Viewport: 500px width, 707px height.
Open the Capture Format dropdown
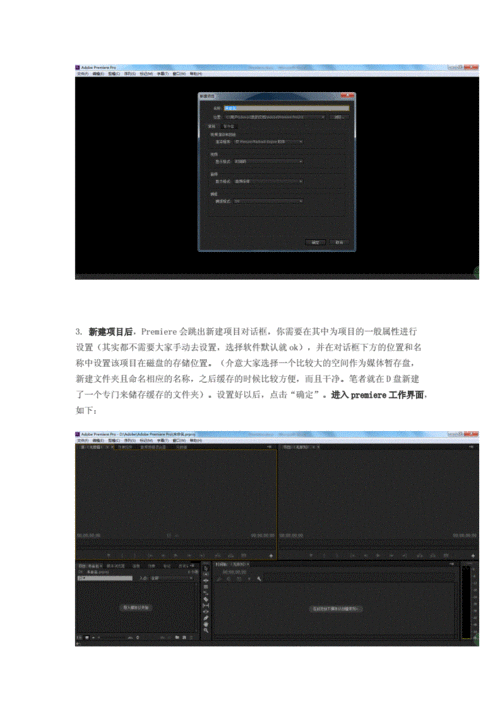(269, 201)
